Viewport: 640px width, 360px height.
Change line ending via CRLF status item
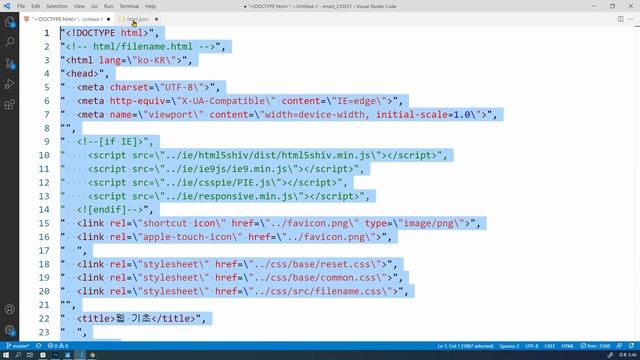coord(550,346)
